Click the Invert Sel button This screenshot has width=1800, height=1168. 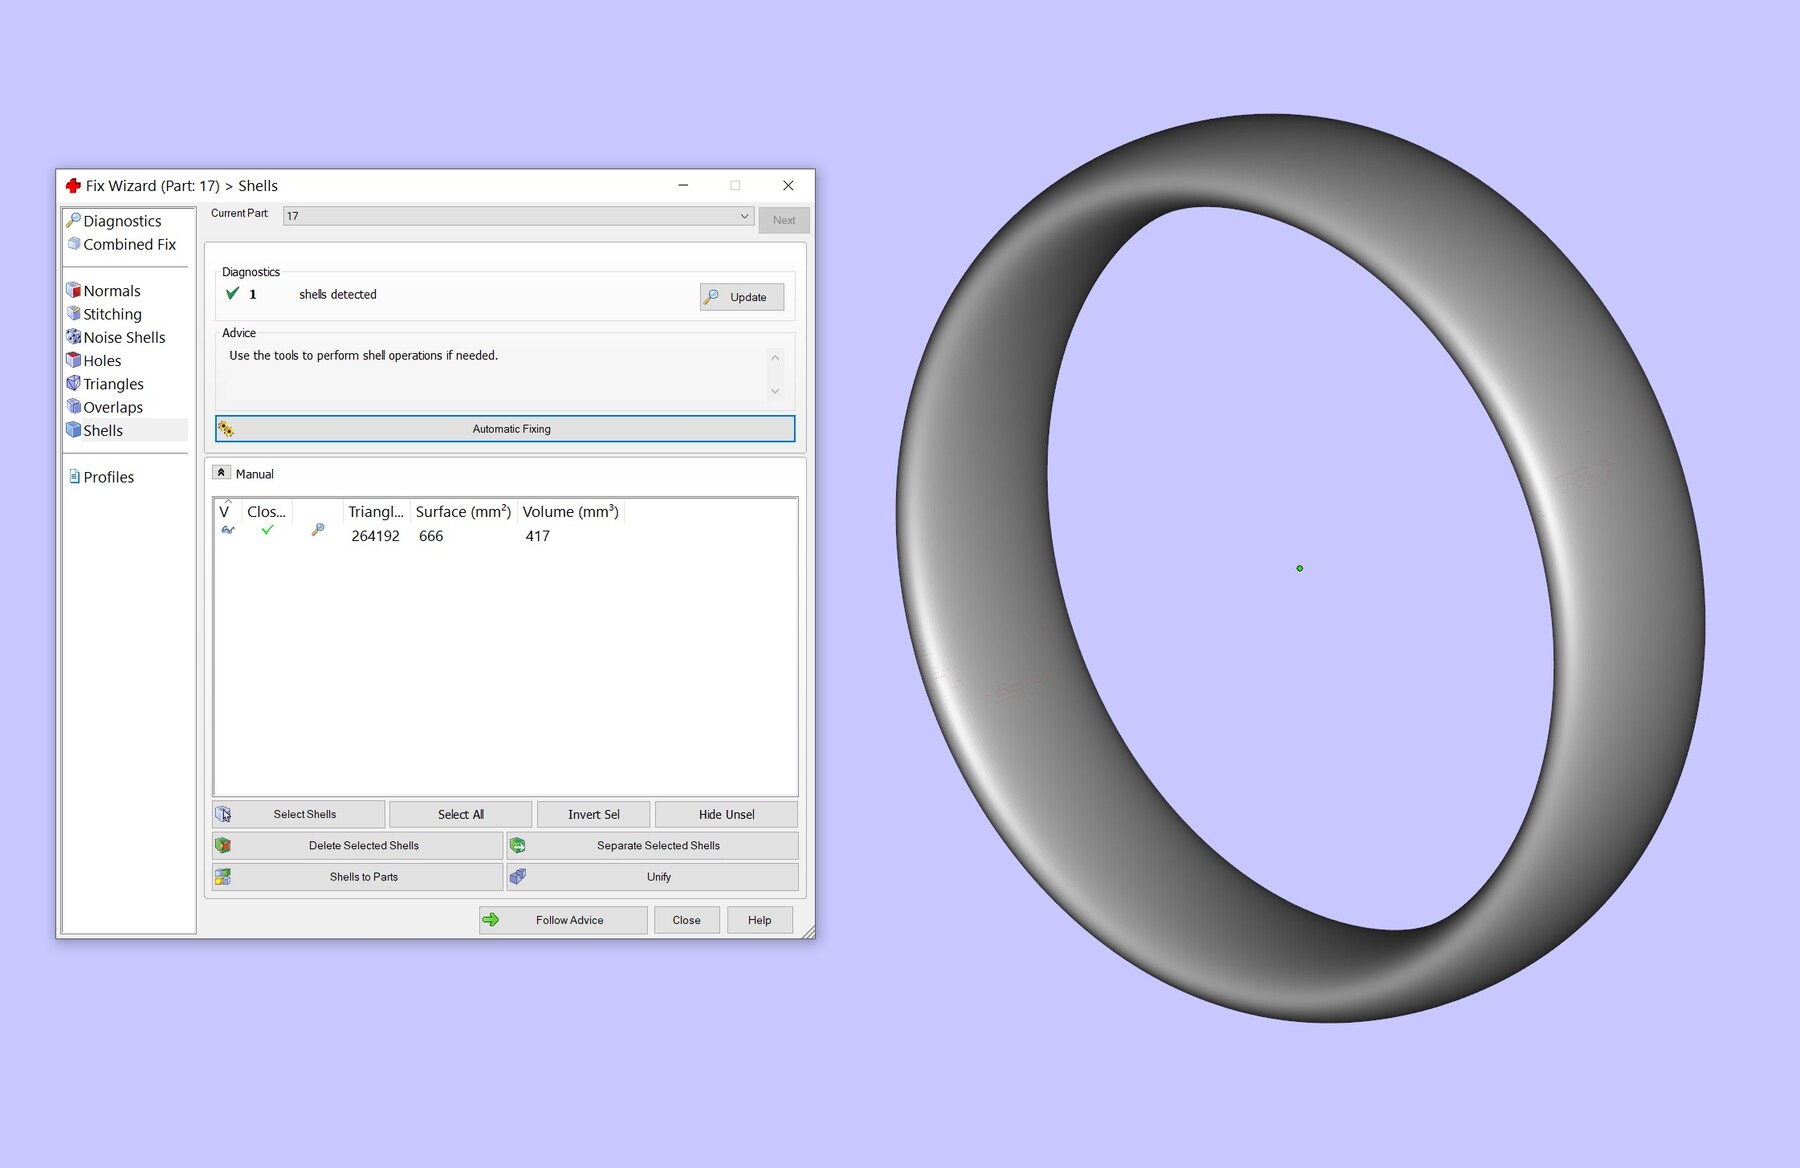(594, 814)
